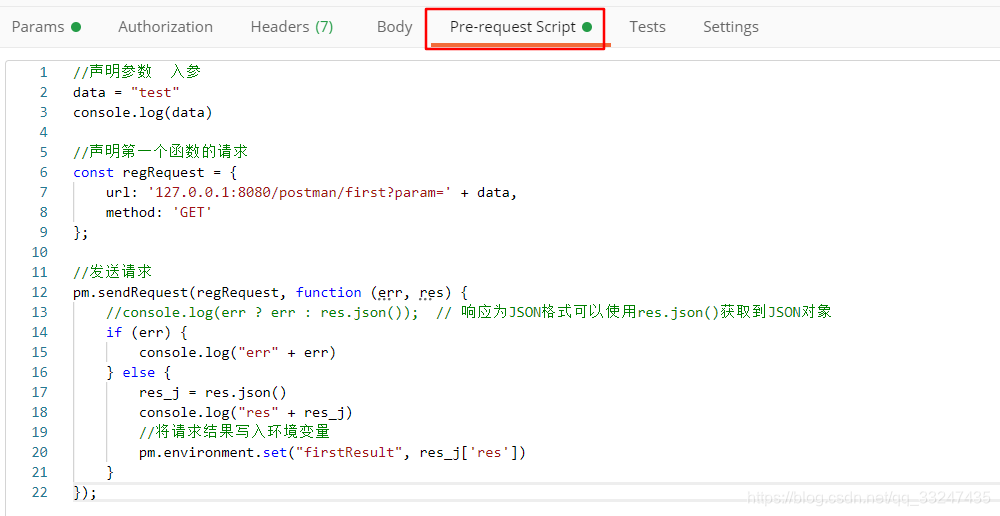Click the console.log(data) line

click(x=143, y=112)
